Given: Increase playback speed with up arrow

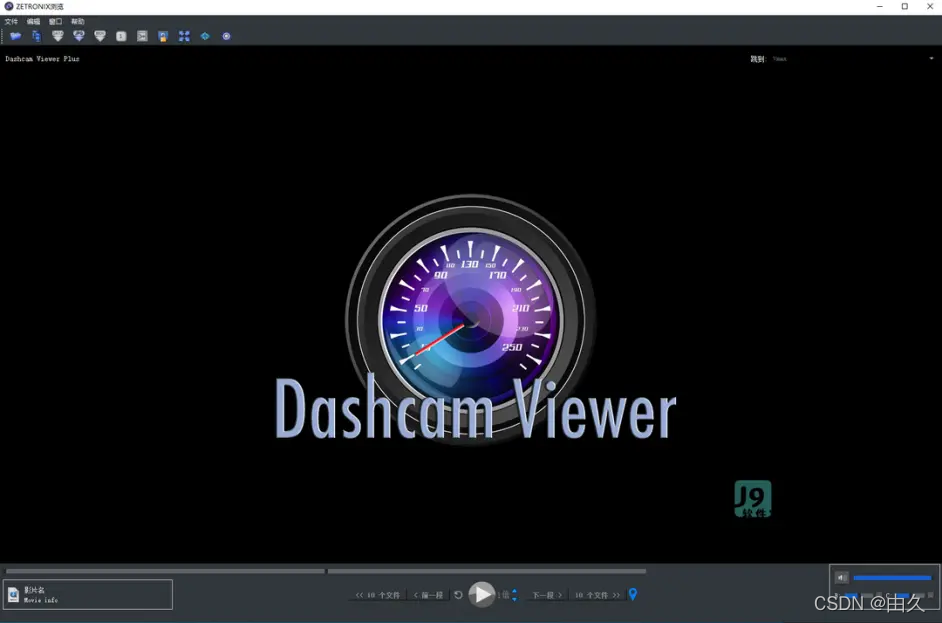Looking at the screenshot, I should pyautogui.click(x=515, y=591).
